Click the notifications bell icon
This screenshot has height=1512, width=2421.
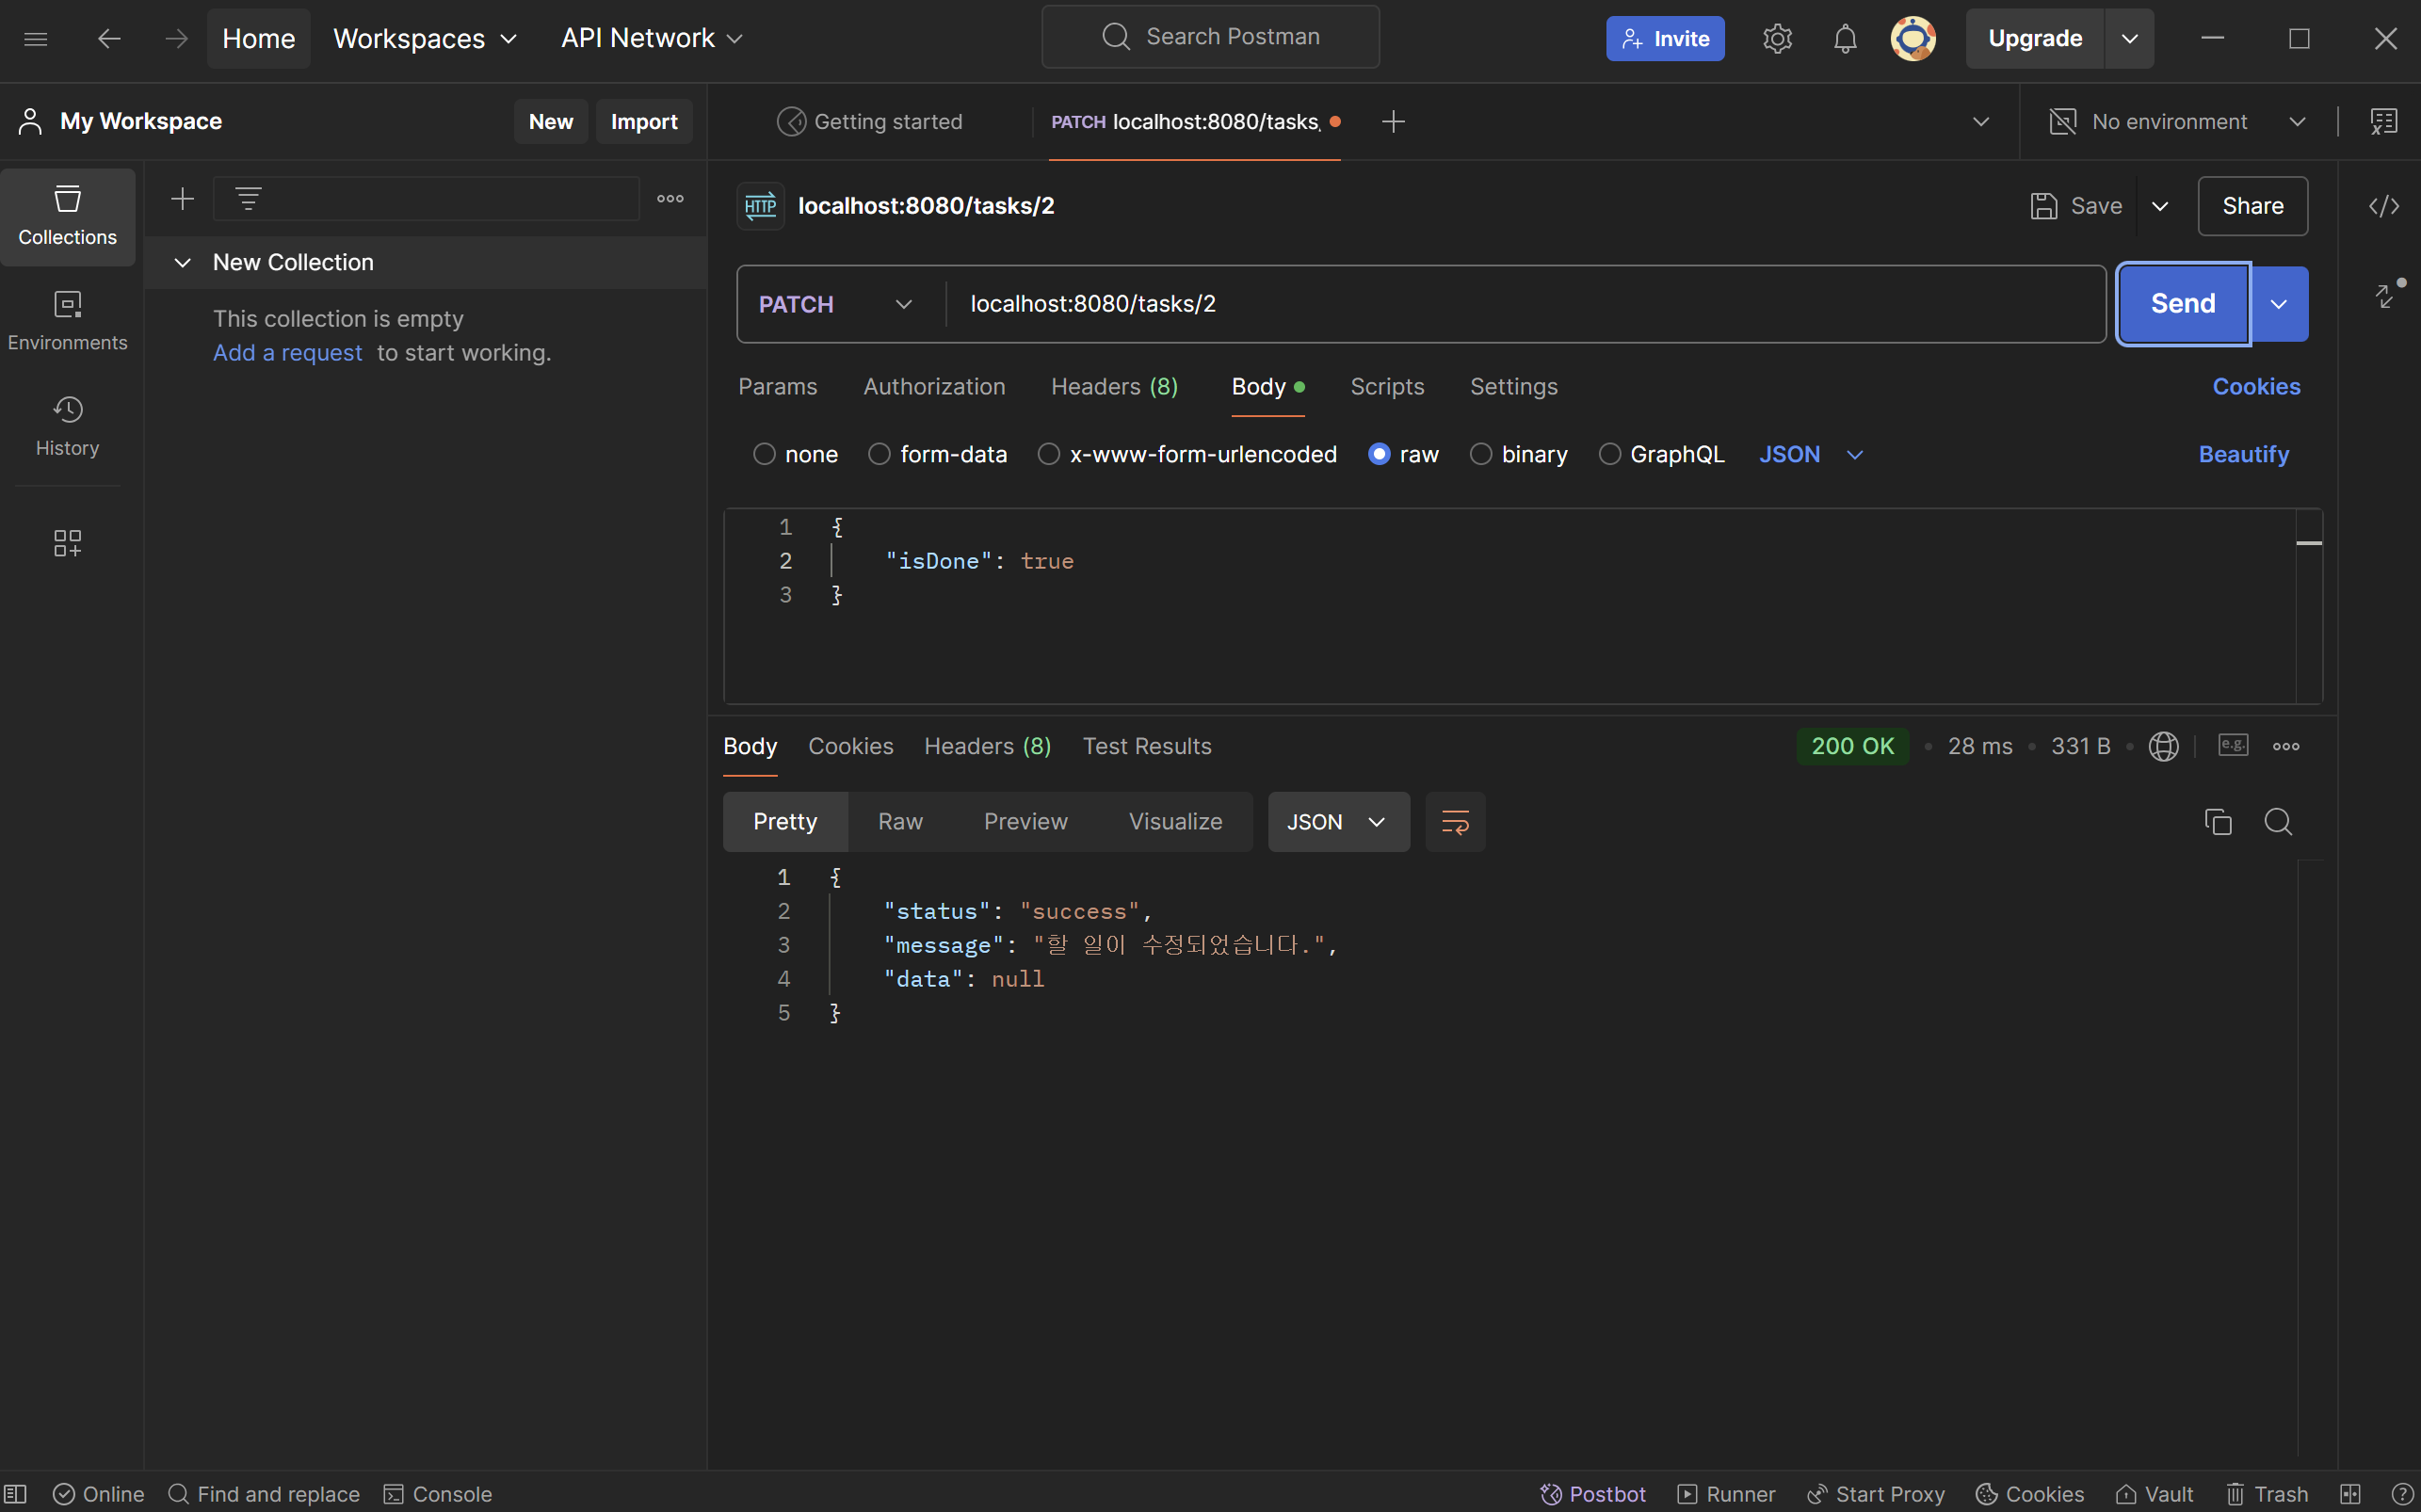pyautogui.click(x=1844, y=39)
